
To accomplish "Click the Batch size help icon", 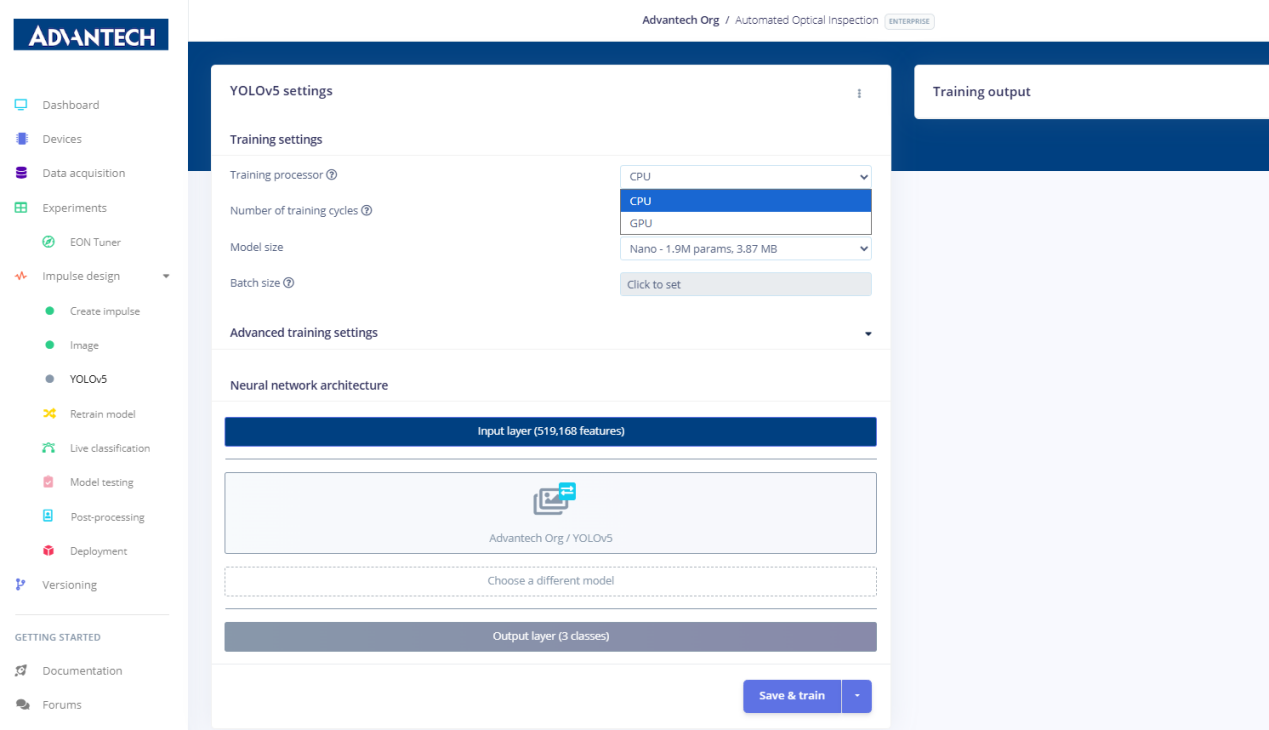I will pyautogui.click(x=289, y=283).
